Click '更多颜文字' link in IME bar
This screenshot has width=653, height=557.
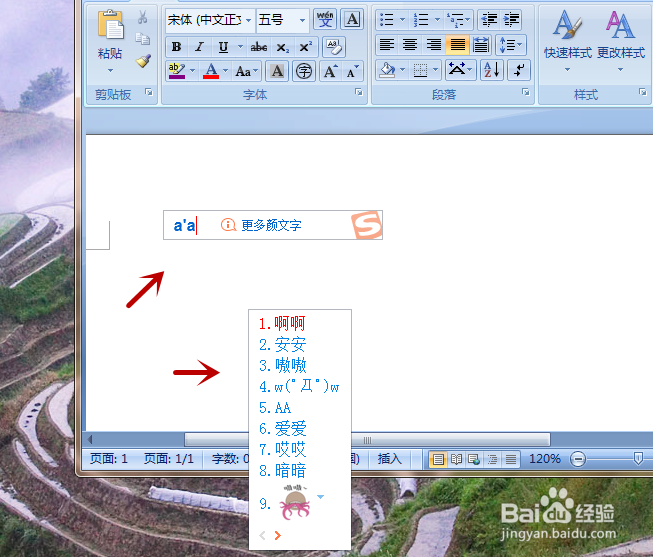(271, 225)
